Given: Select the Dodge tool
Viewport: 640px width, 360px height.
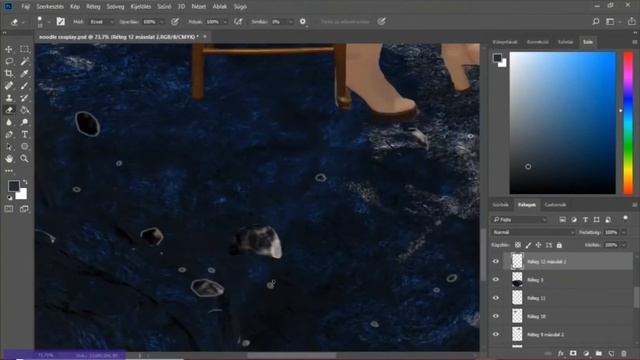Looking at the screenshot, I should [x=24, y=122].
